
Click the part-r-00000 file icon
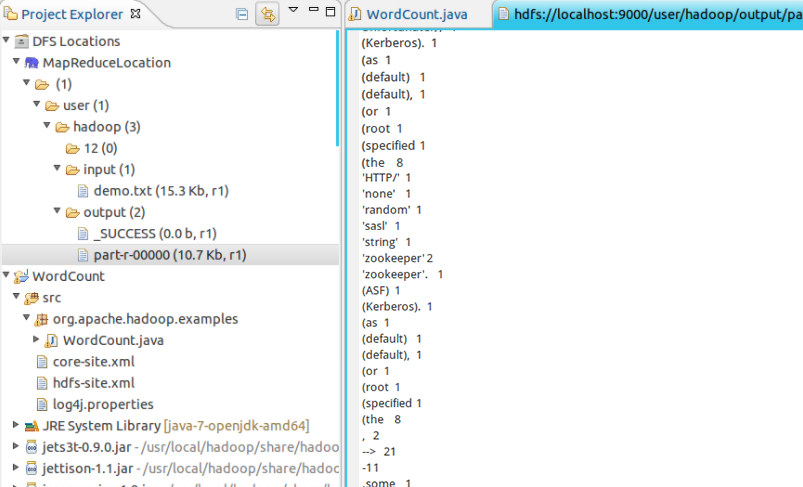pos(83,256)
